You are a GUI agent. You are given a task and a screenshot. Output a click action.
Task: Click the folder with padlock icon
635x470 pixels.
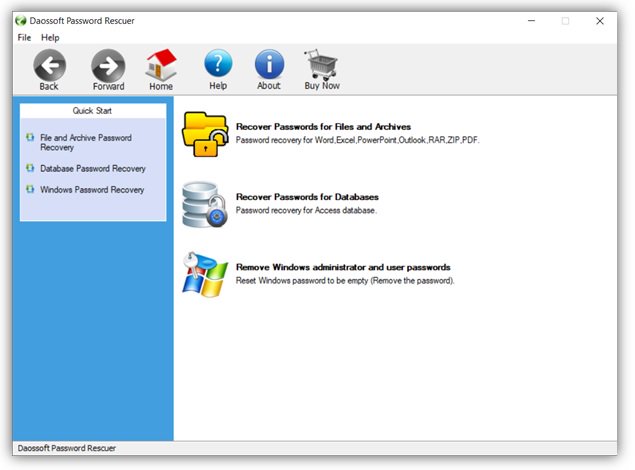205,134
